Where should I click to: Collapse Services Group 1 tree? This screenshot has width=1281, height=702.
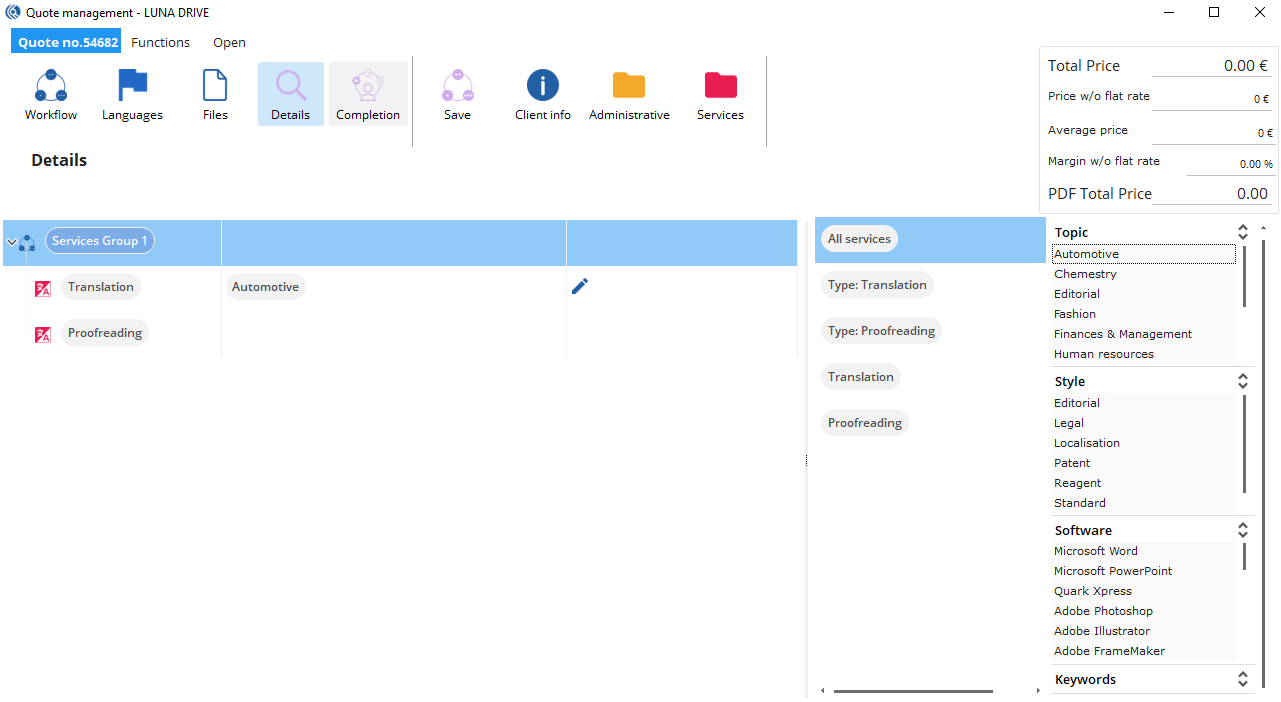pyautogui.click(x=11, y=242)
